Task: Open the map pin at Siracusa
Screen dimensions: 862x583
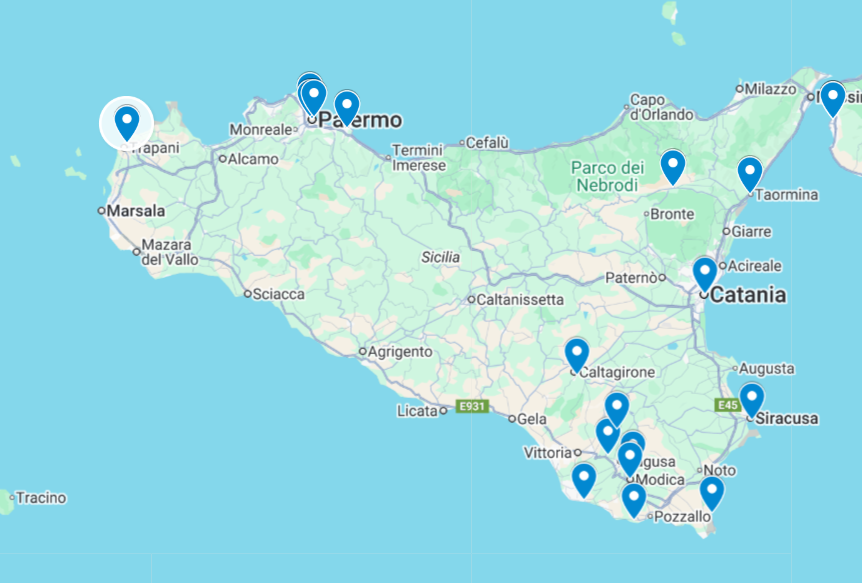Action: 751,398
